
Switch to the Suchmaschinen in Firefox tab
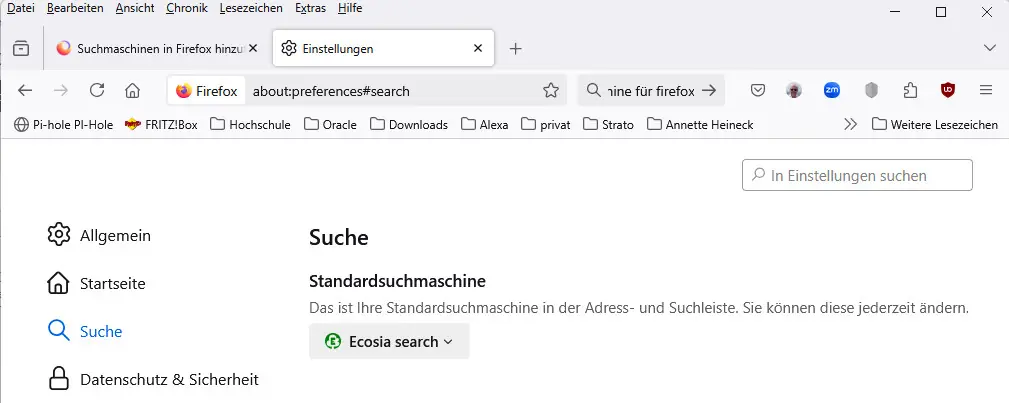[x=156, y=48]
